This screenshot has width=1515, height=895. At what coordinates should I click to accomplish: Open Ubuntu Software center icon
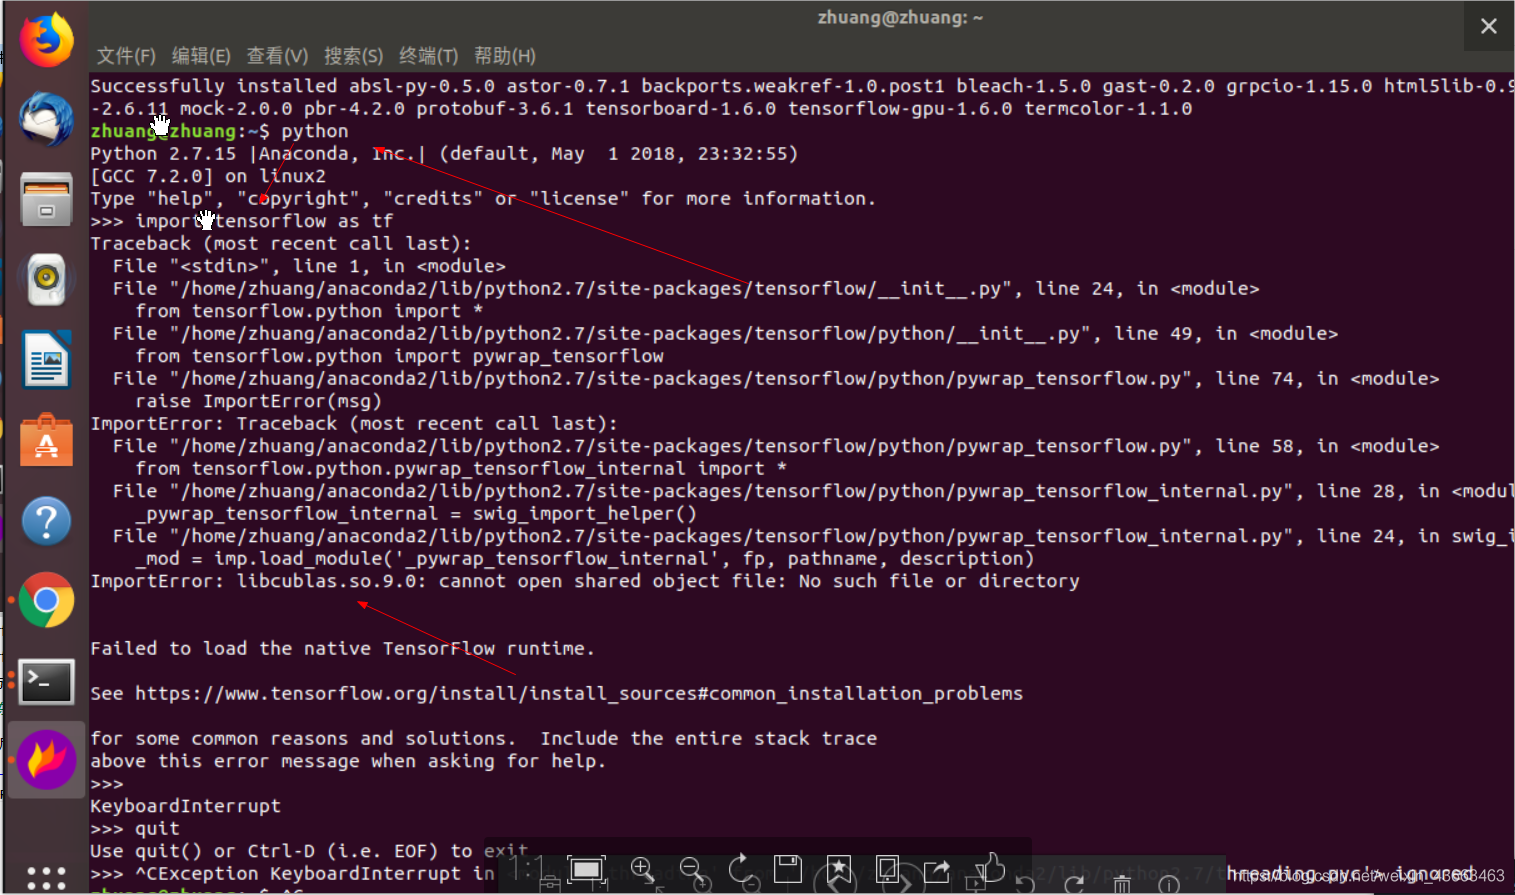46,440
